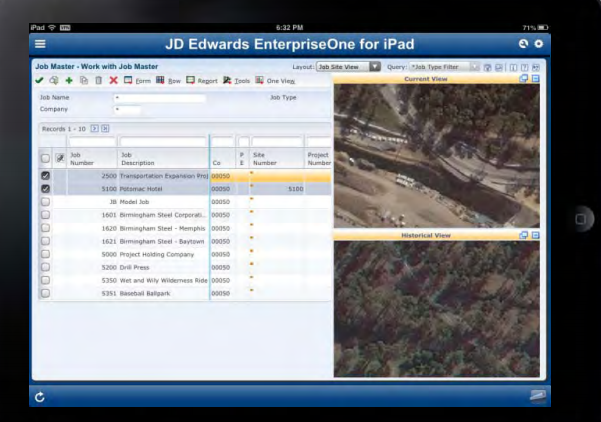The height and width of the screenshot is (422, 601).
Task: Click the rightmost icon in the form header
Action: (x=536, y=67)
